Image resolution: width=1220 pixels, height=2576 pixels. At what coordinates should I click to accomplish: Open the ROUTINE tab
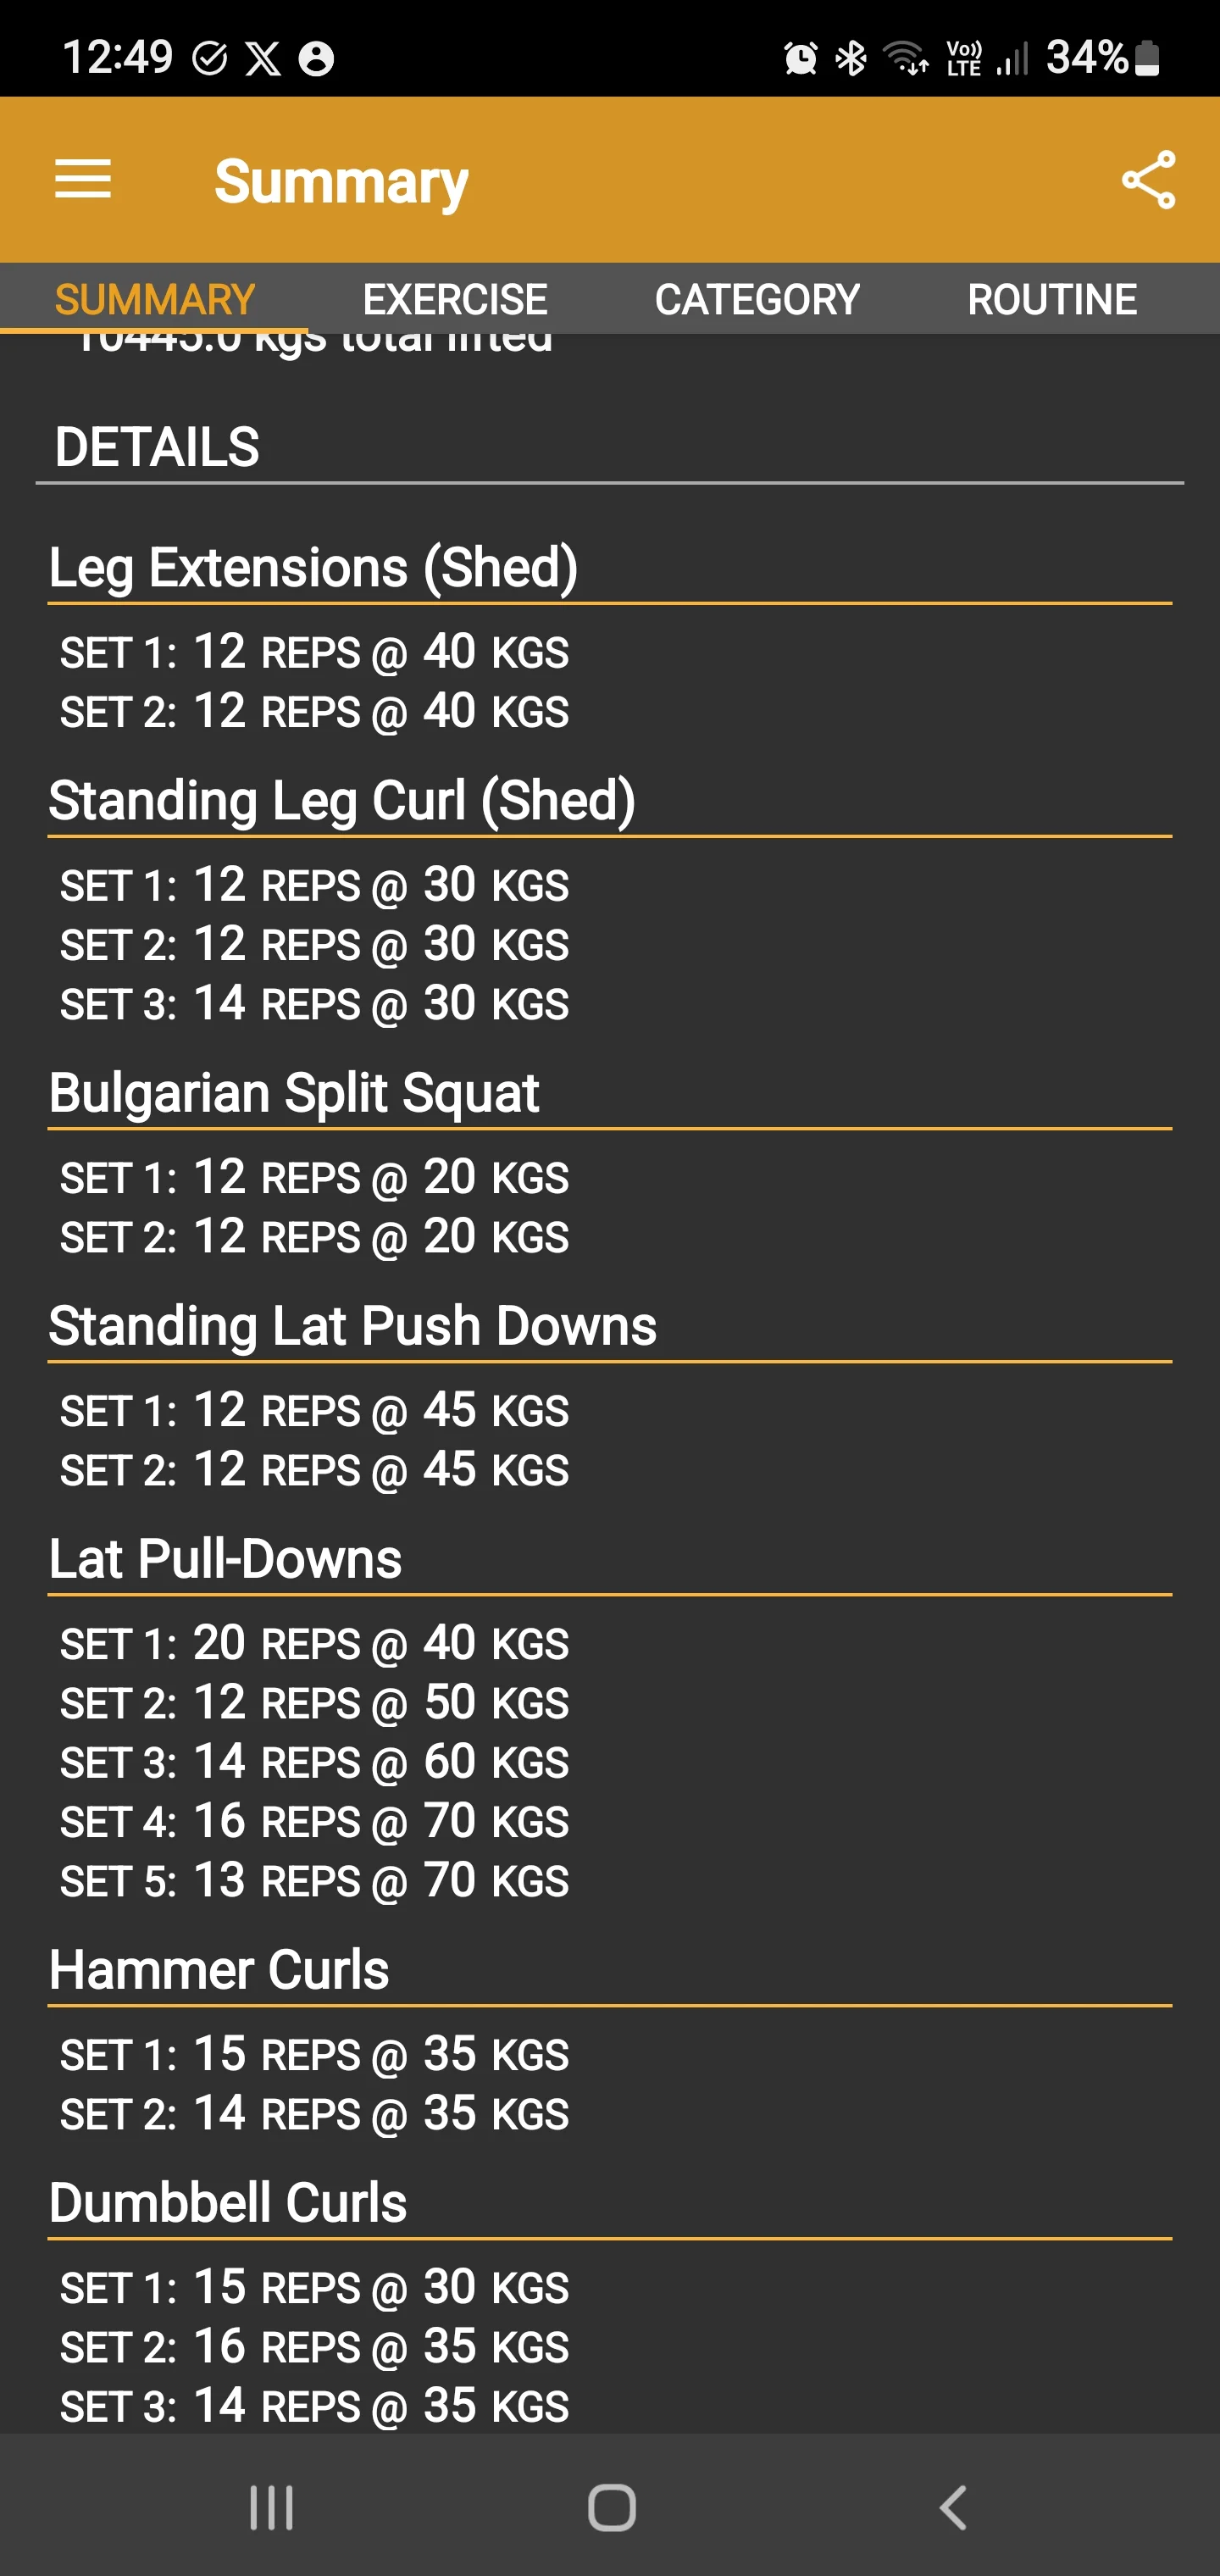click(x=1051, y=298)
